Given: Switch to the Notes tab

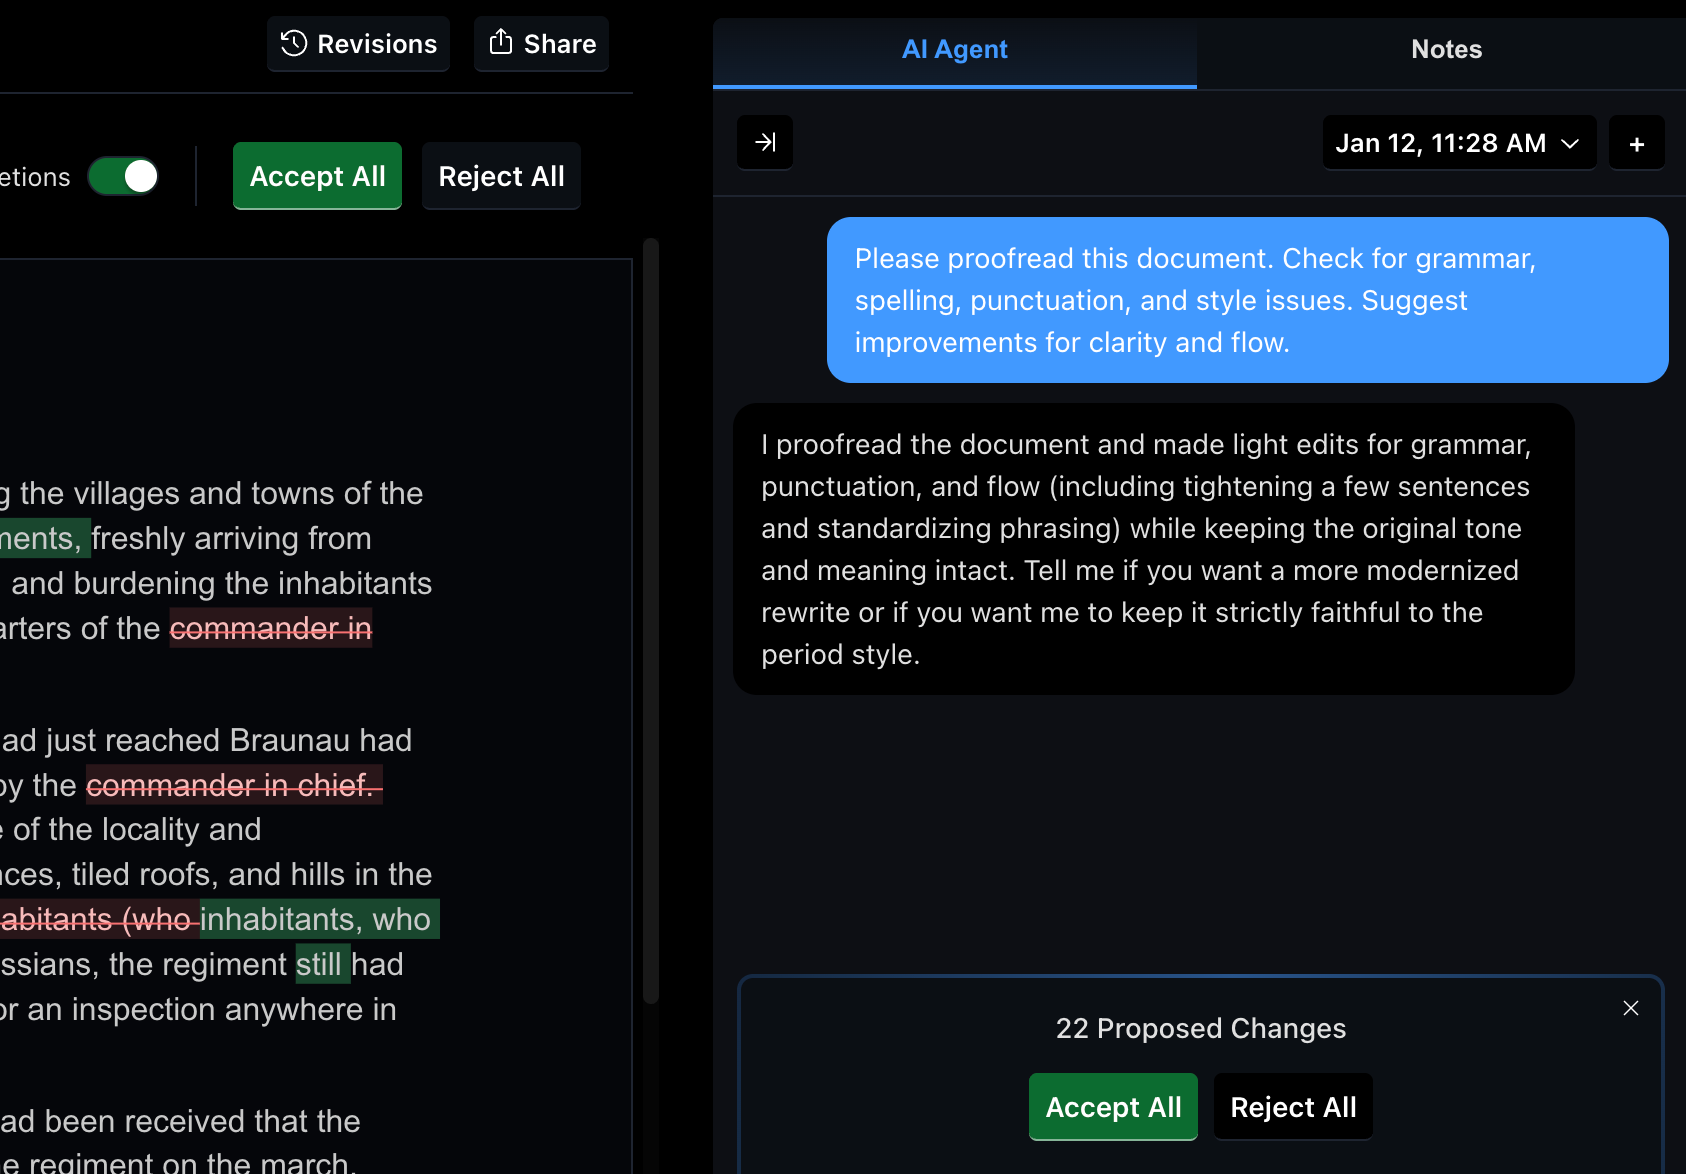Looking at the screenshot, I should pos(1445,49).
